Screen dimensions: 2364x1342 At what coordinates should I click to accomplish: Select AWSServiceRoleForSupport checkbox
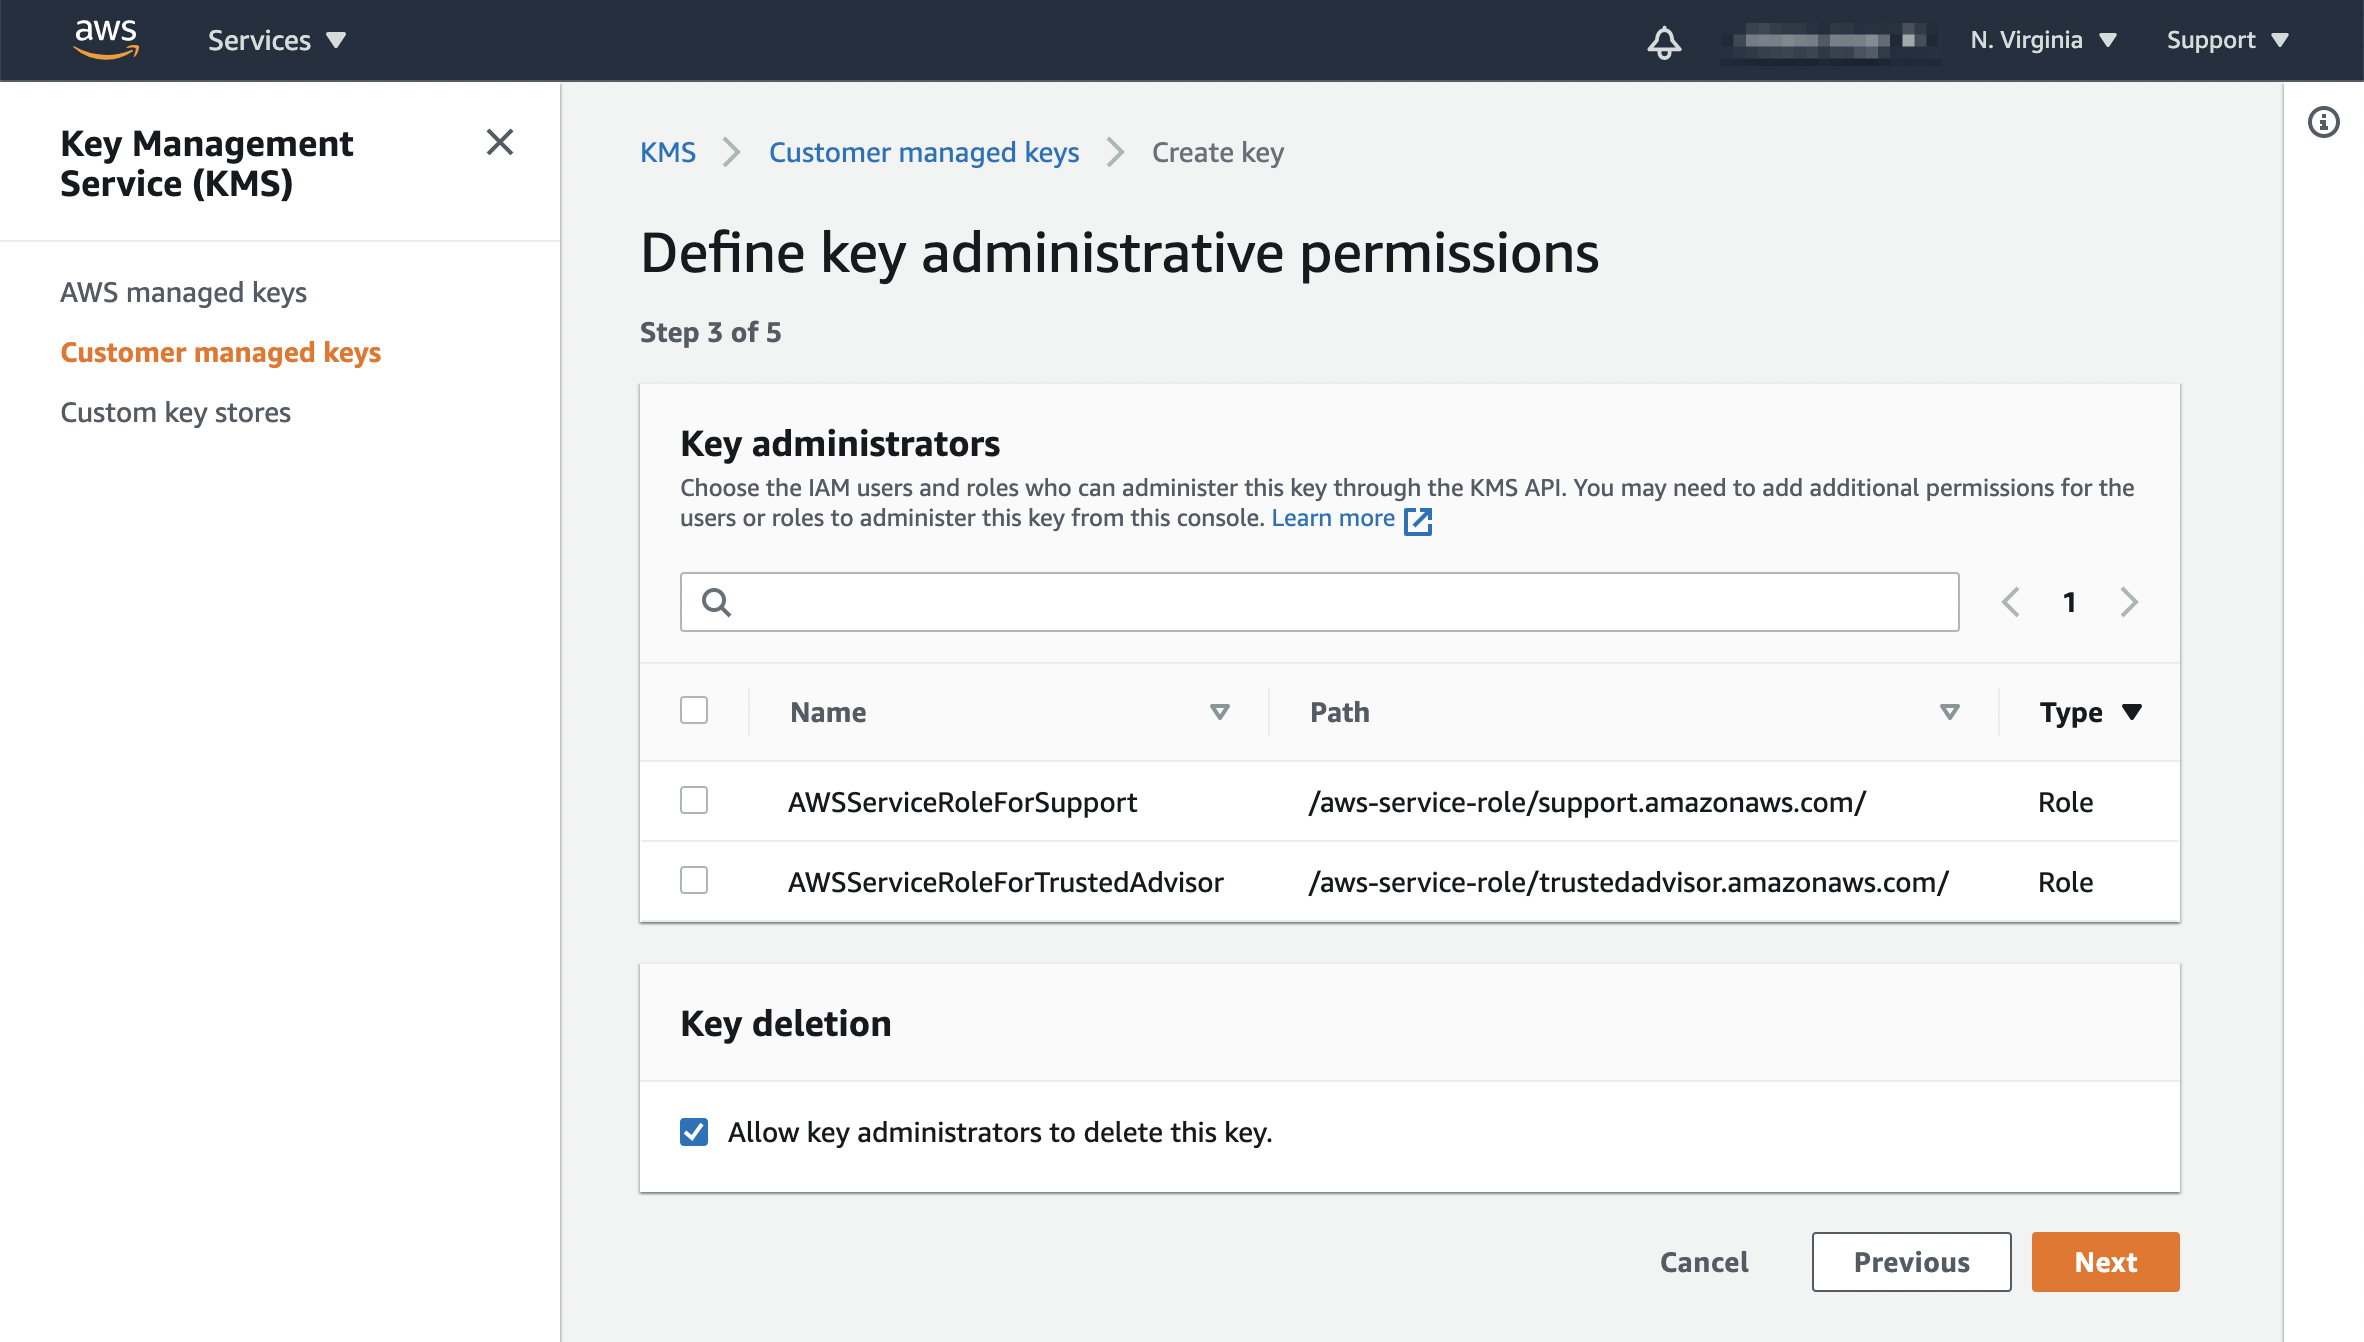(694, 800)
